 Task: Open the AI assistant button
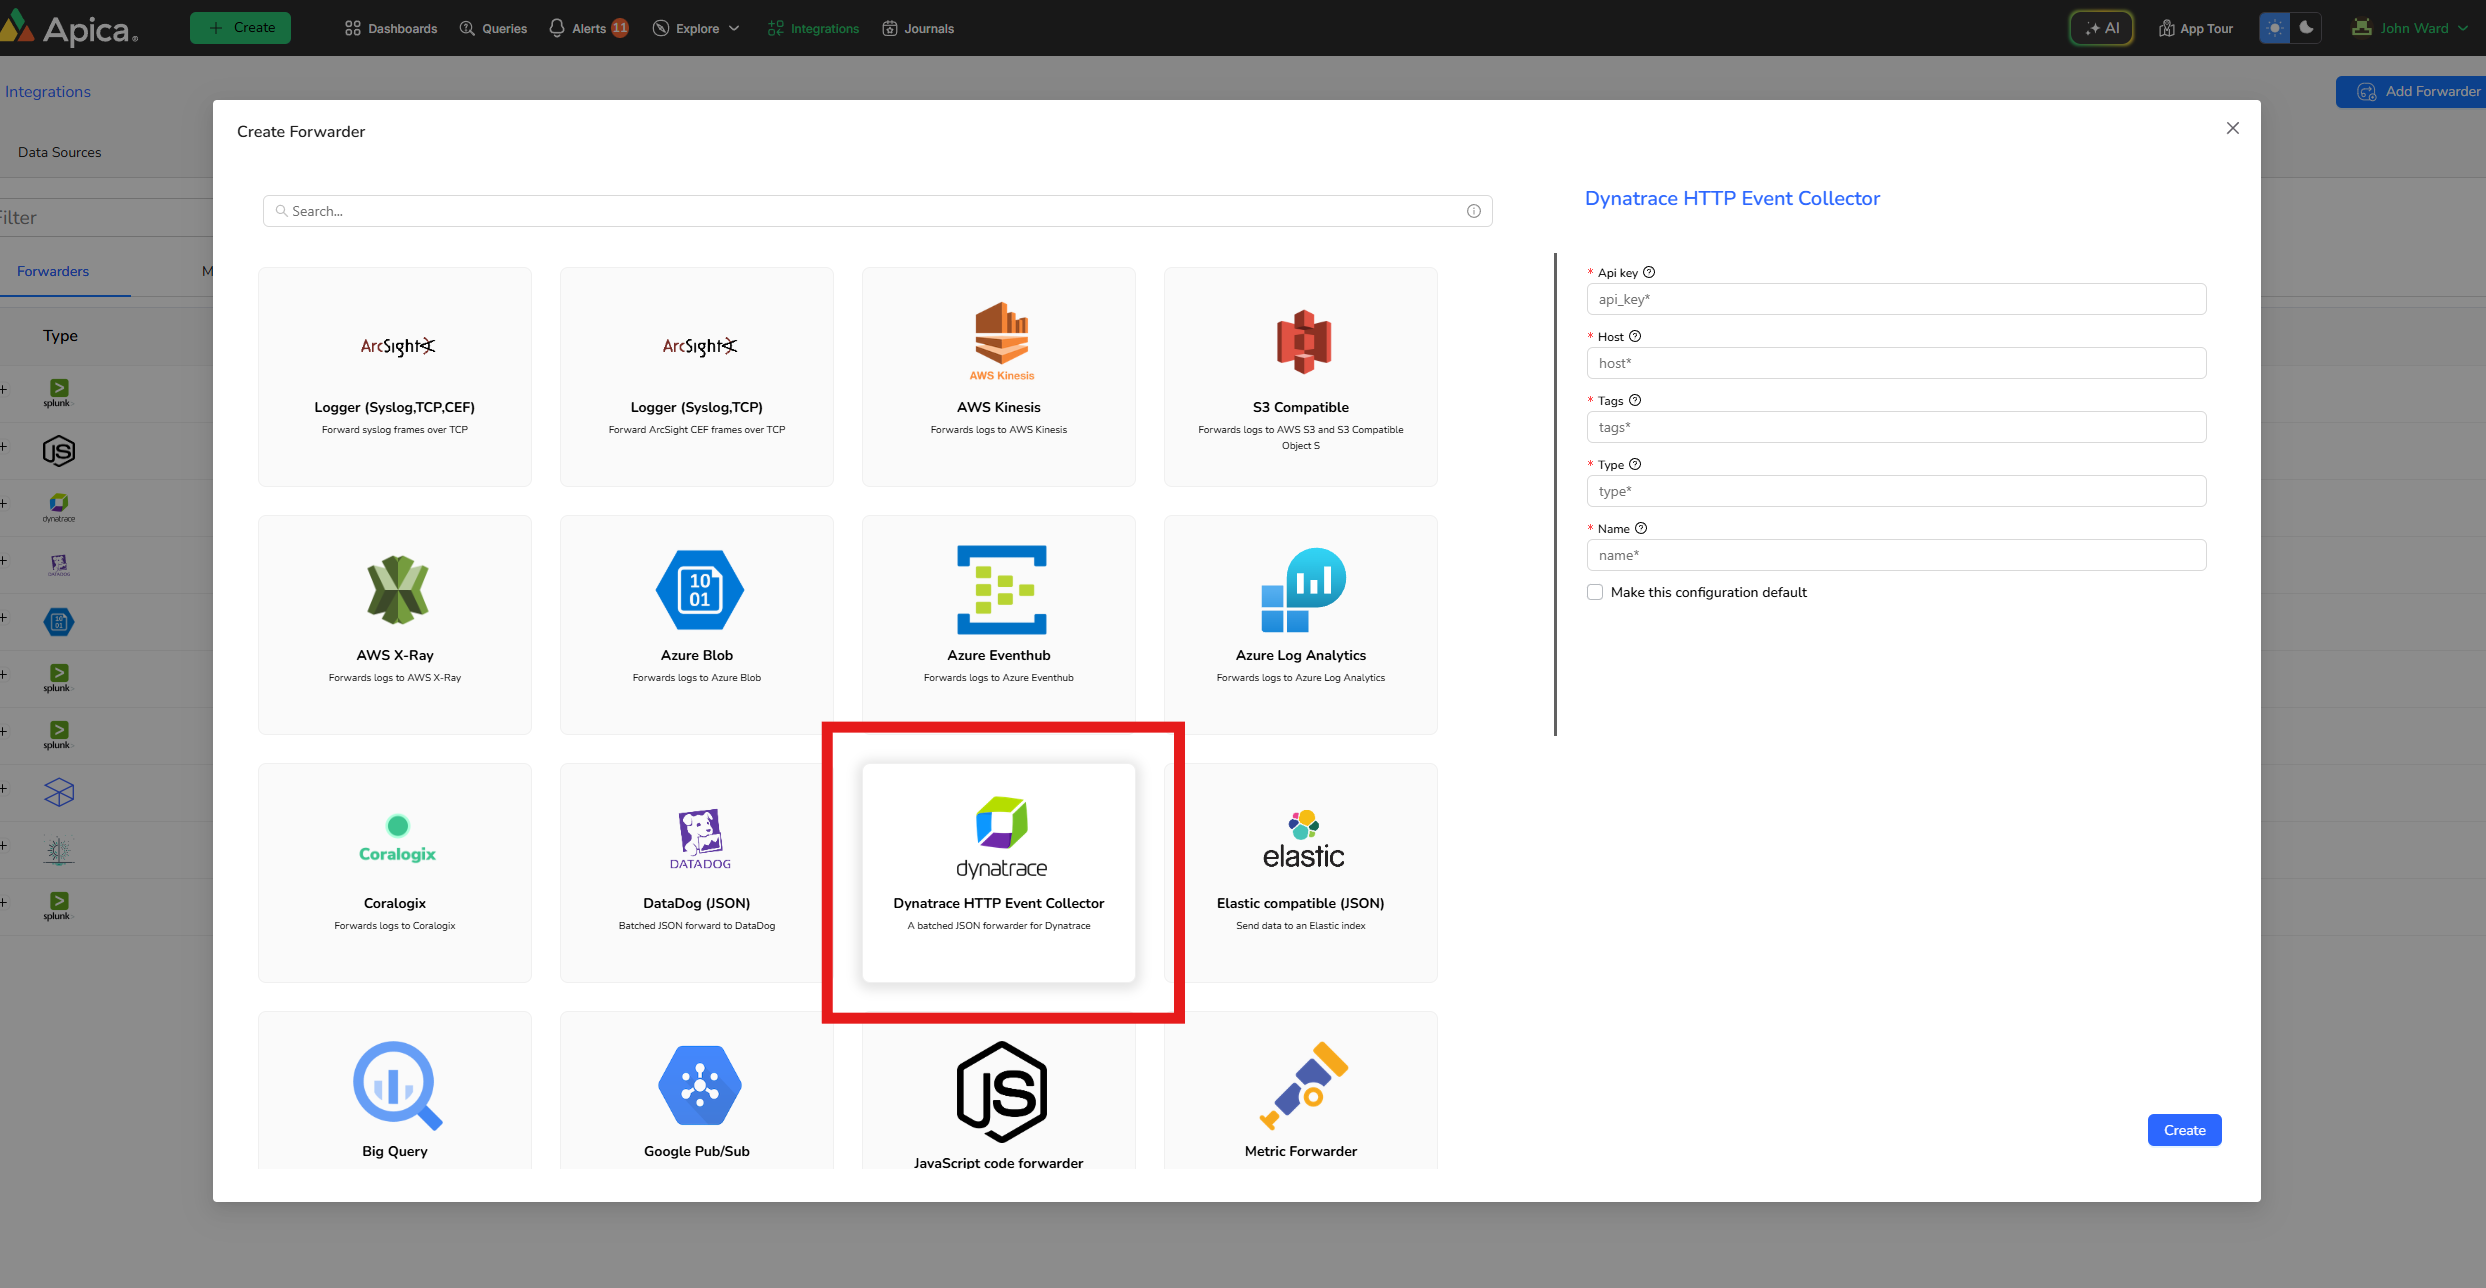pyautogui.click(x=2101, y=28)
